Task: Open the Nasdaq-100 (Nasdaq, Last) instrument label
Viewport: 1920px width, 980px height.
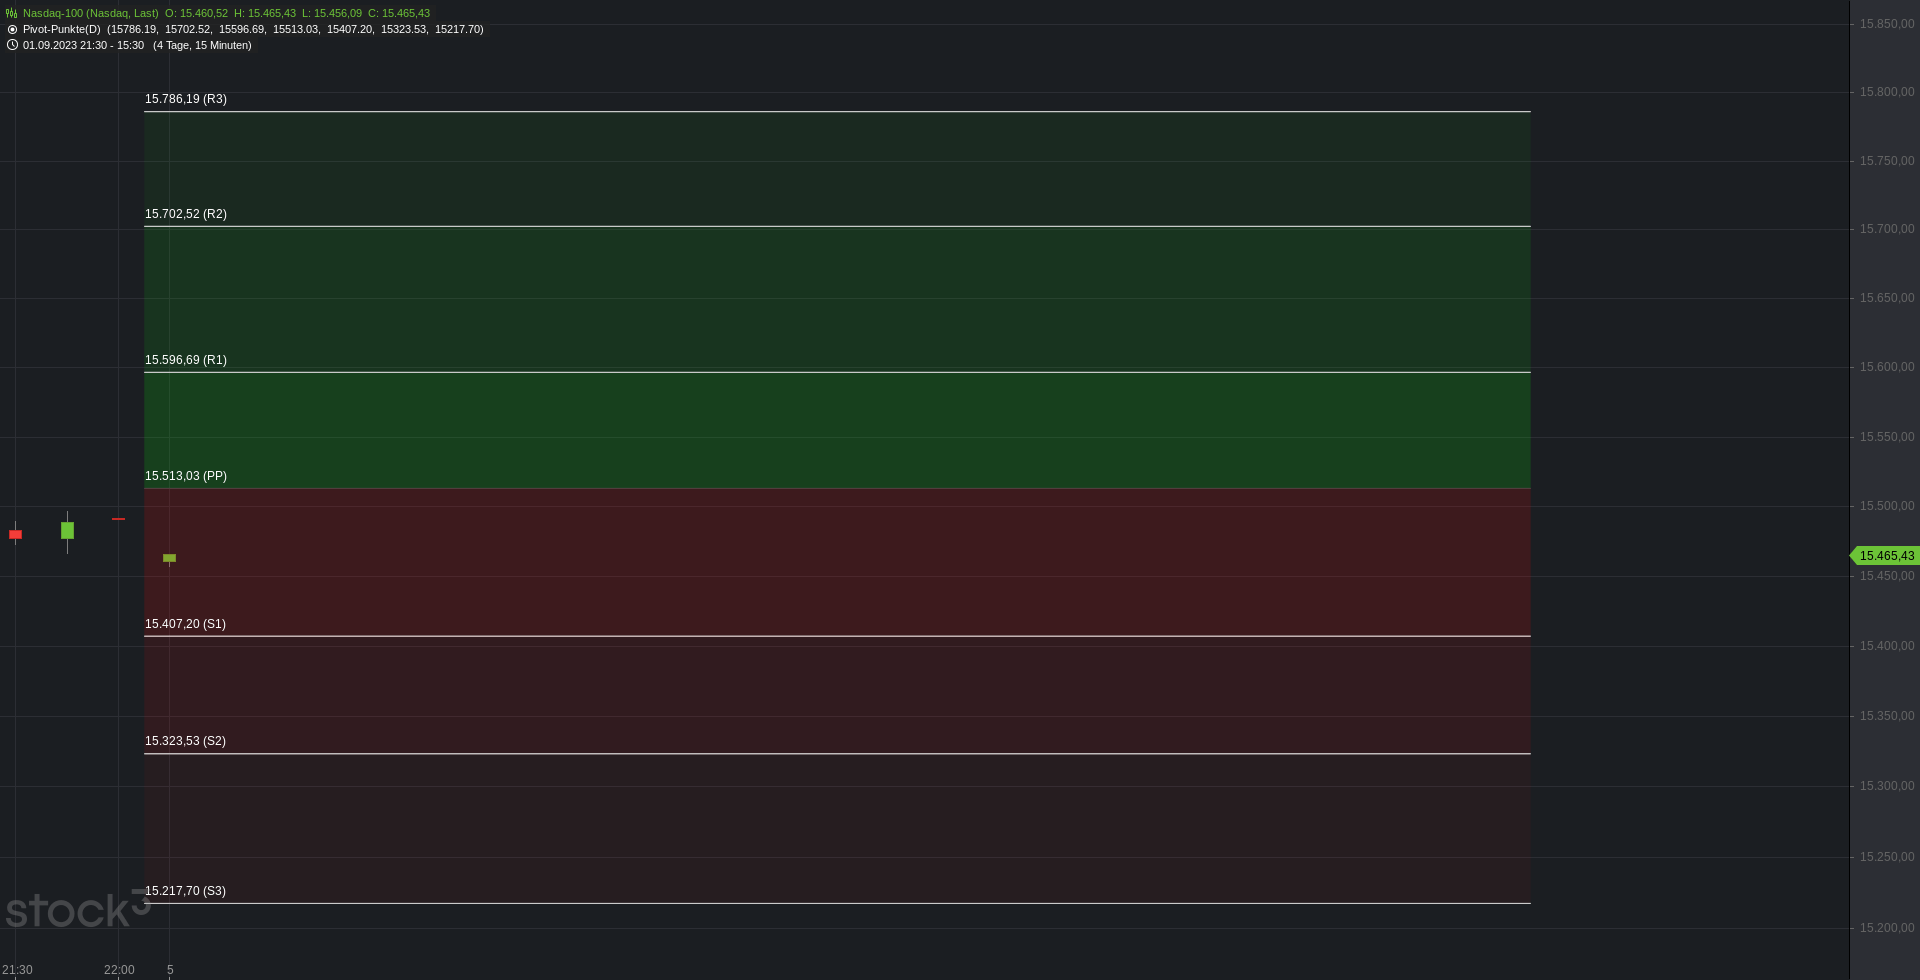Action: [90, 13]
